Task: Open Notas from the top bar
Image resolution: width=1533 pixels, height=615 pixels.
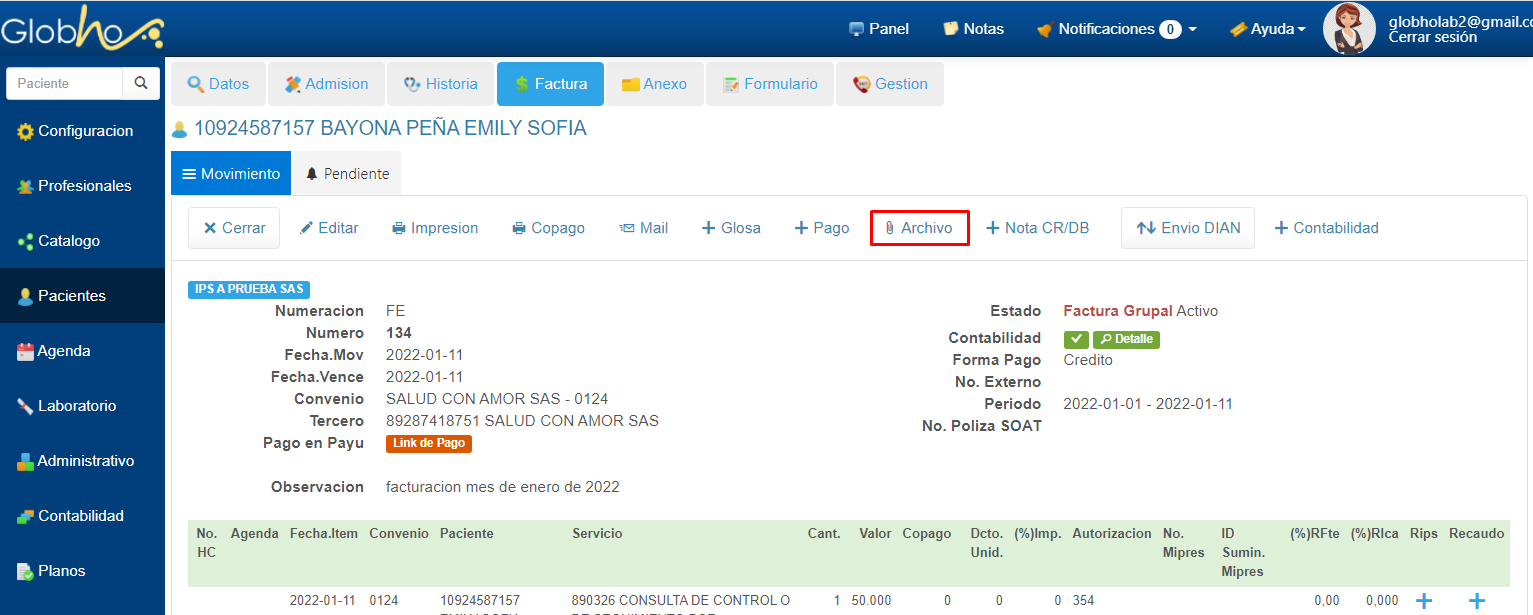Action: coord(973,29)
